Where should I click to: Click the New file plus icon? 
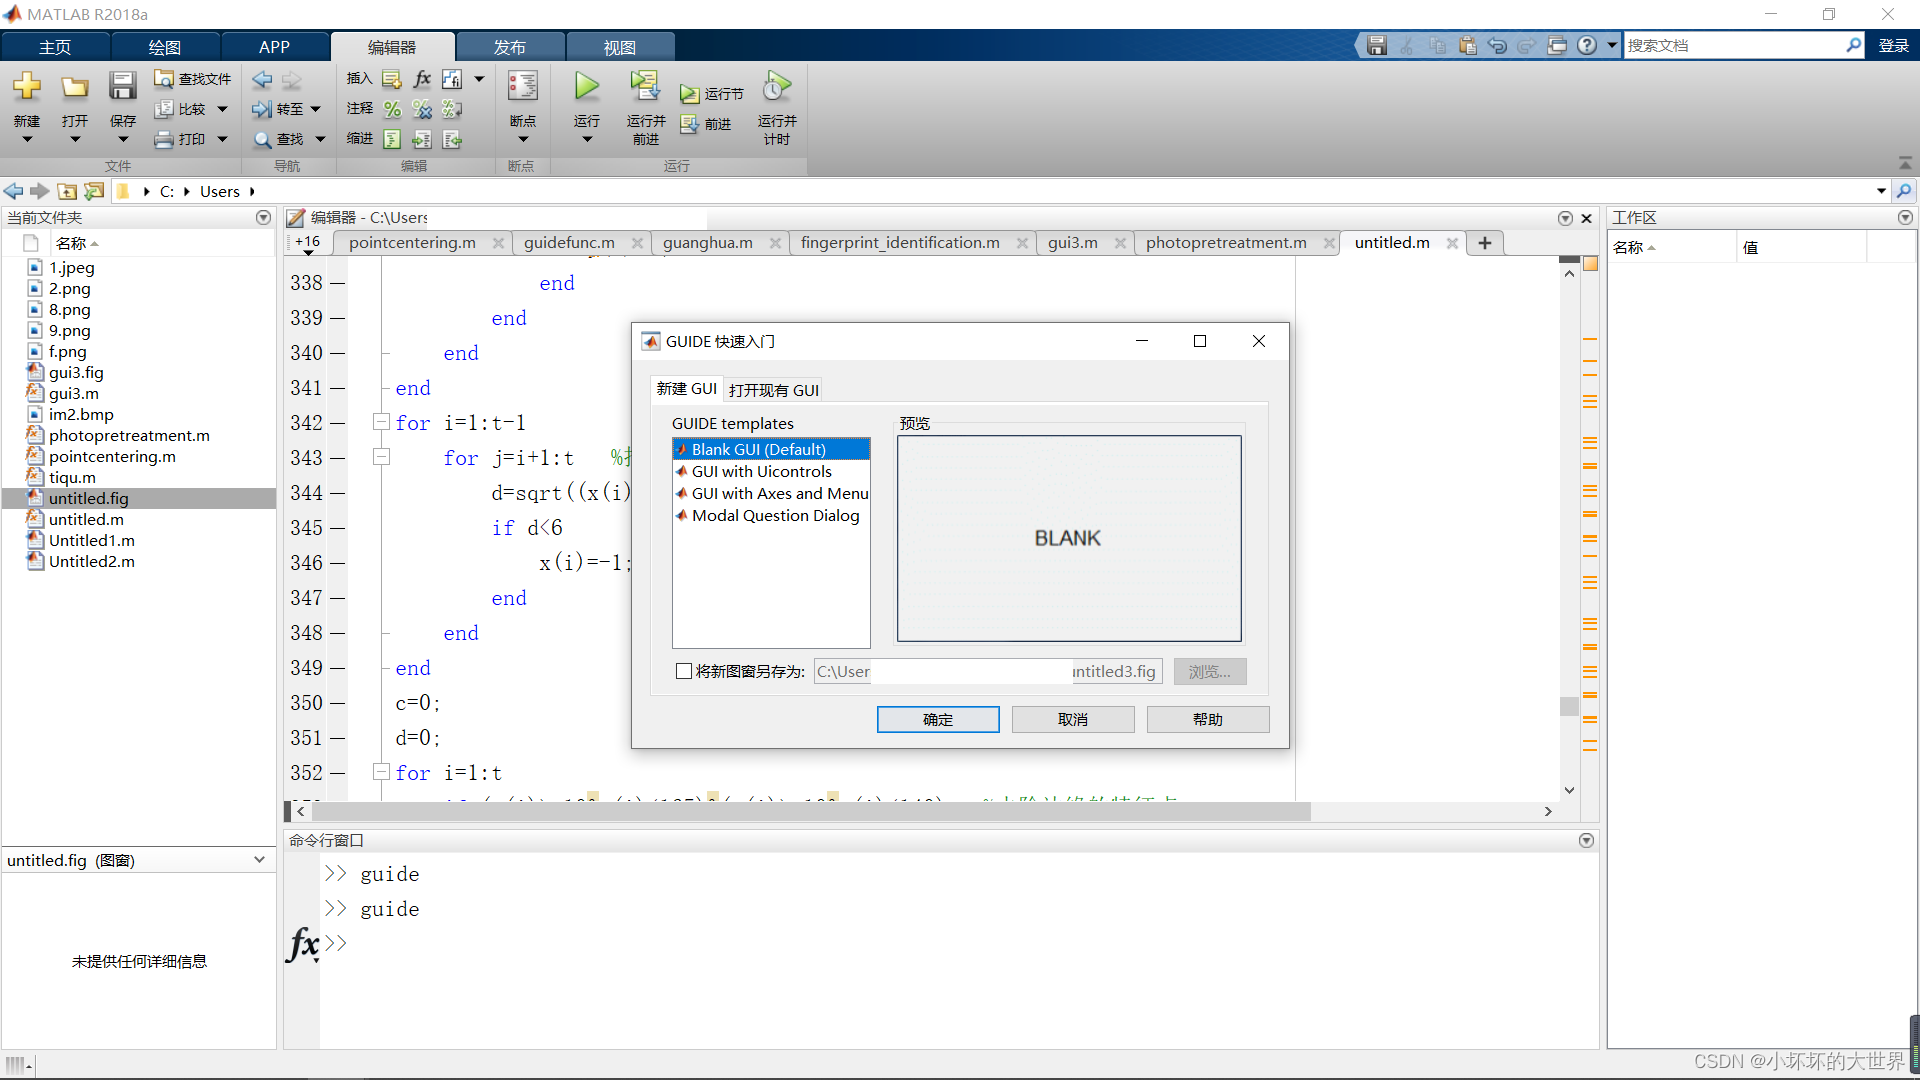click(27, 87)
